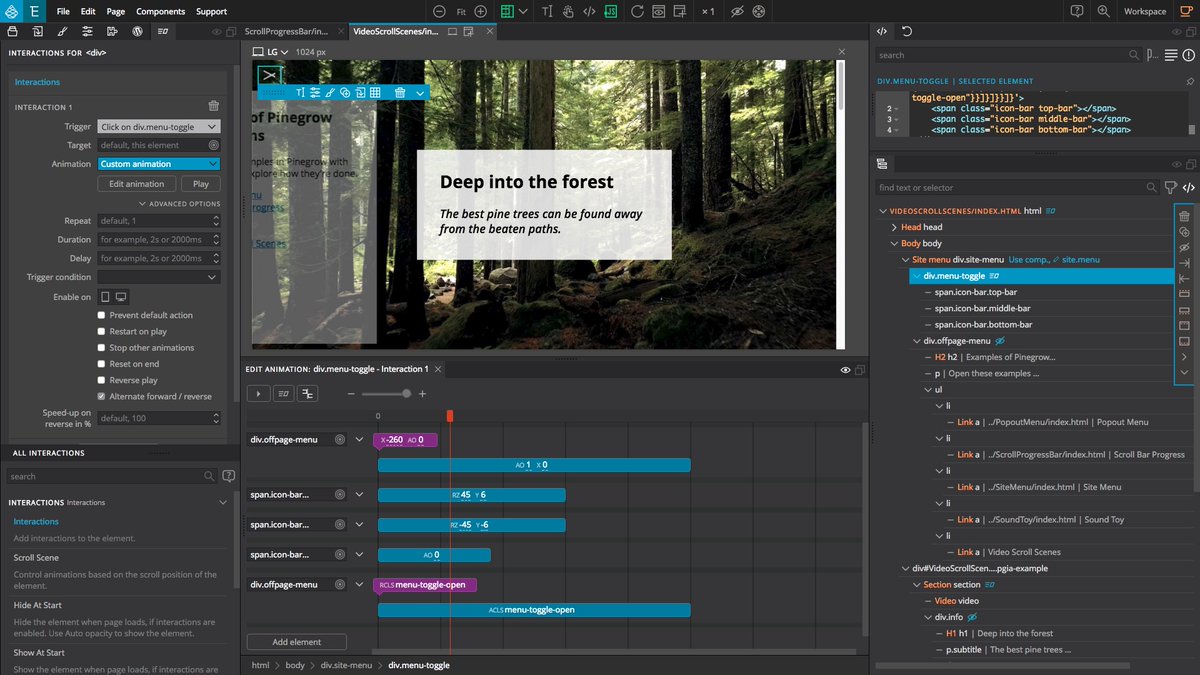This screenshot has width=1200, height=675.
Task: Open the LG device size dropdown
Action: coord(270,51)
